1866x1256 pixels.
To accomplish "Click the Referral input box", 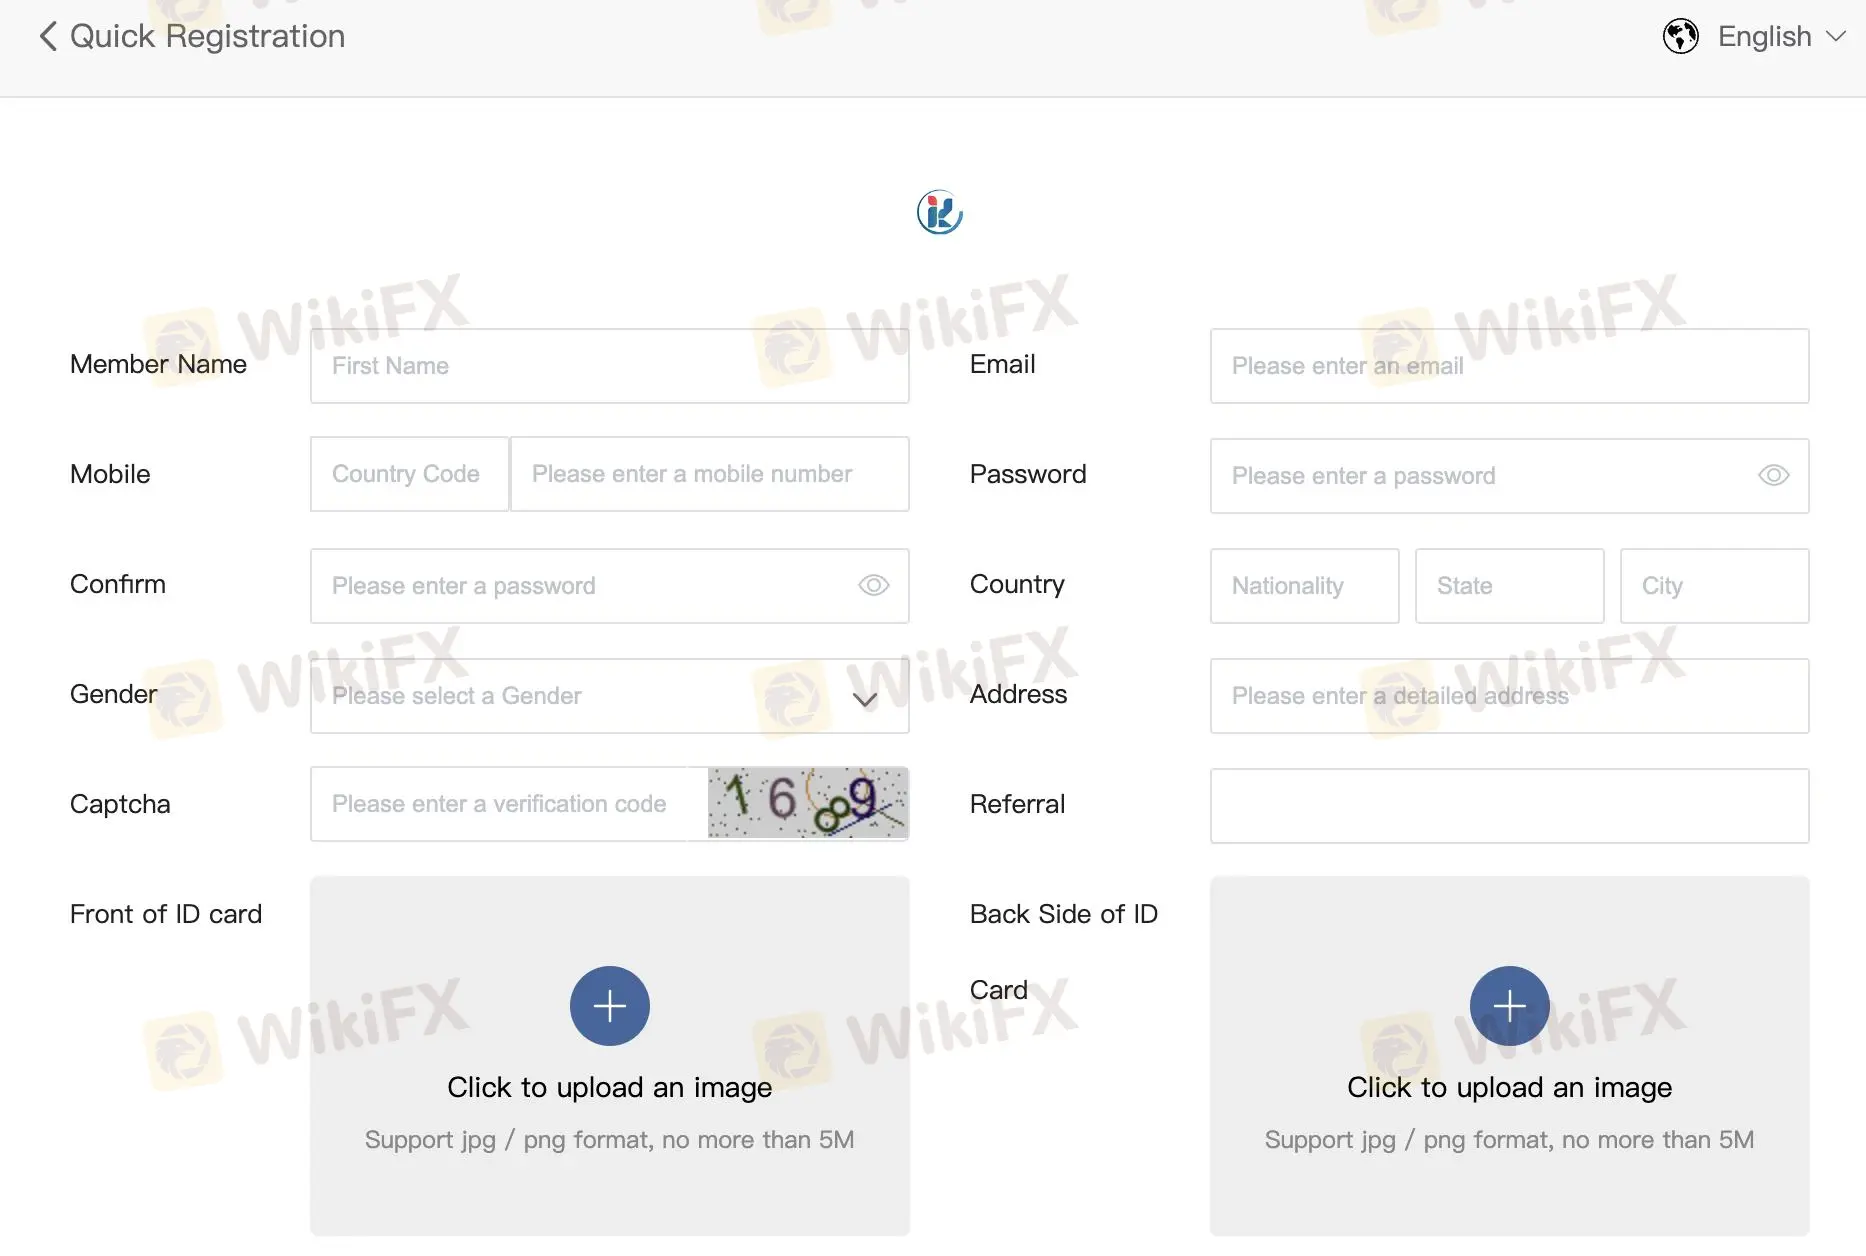I will coord(1509,805).
